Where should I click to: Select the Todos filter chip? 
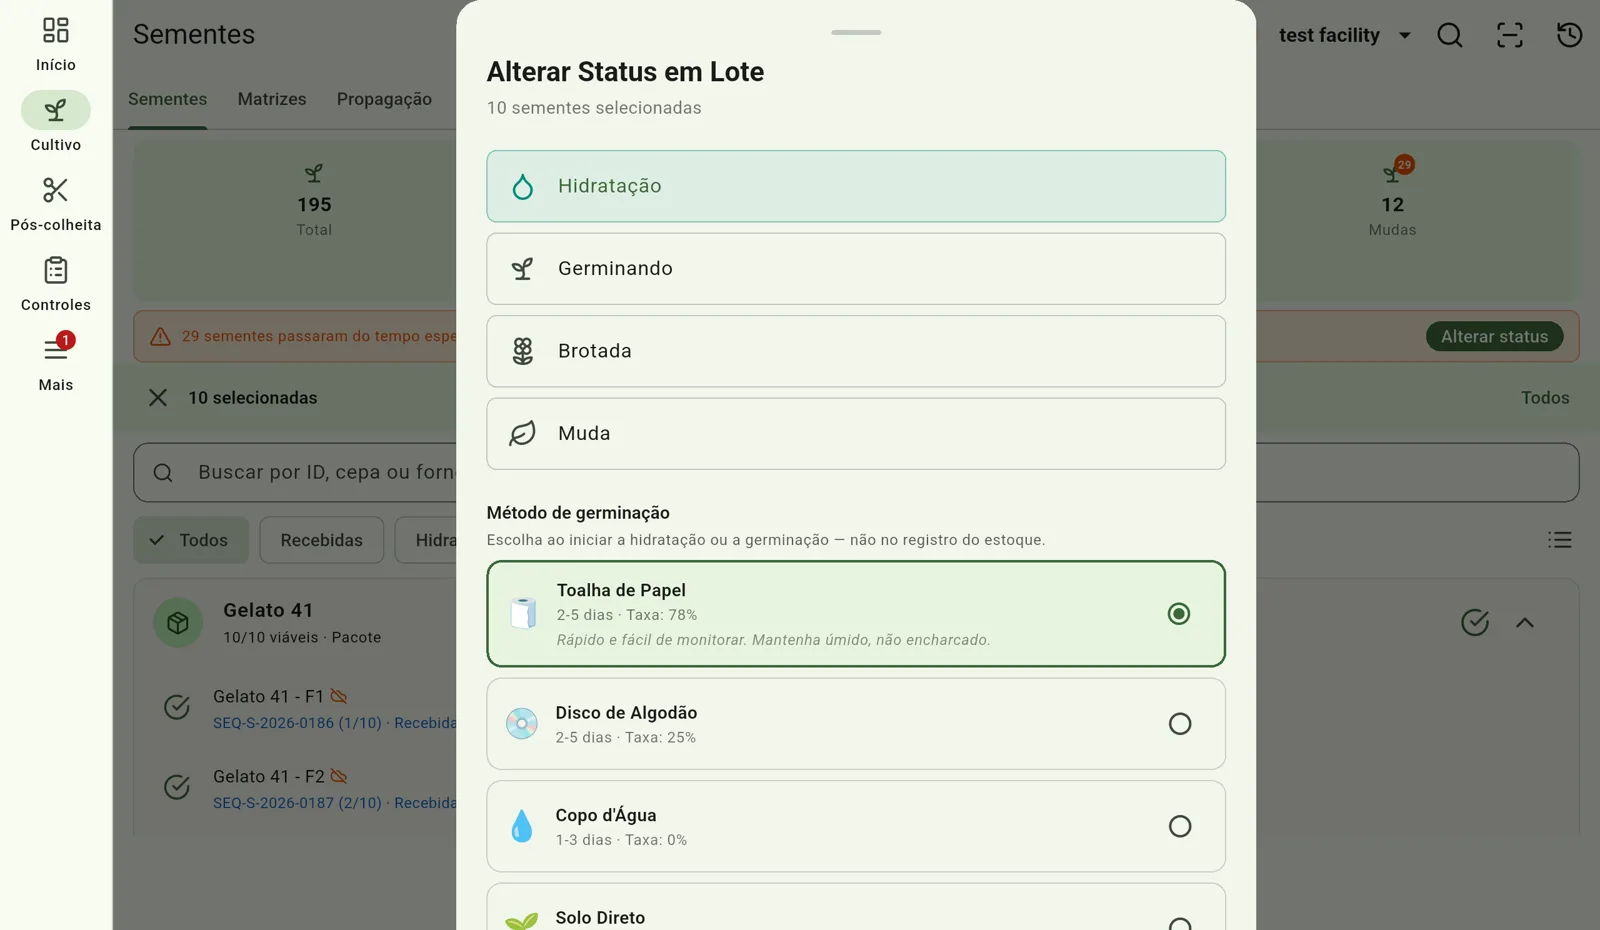pos(191,540)
